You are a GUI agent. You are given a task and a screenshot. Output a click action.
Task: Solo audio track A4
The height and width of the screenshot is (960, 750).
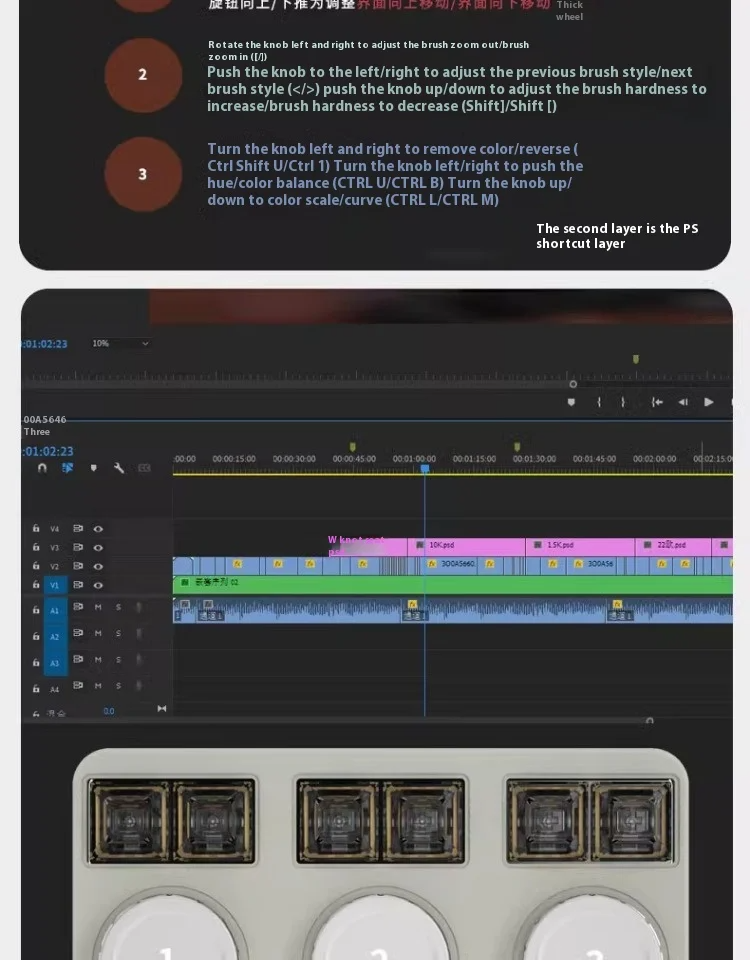118,686
